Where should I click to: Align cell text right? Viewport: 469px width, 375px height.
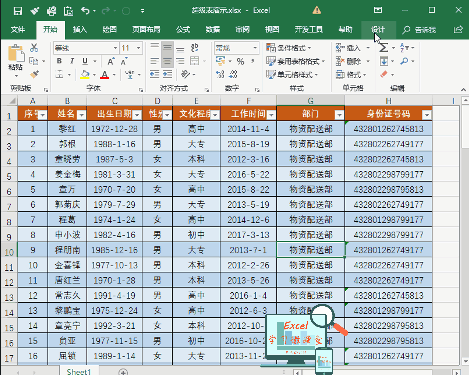[180, 61]
